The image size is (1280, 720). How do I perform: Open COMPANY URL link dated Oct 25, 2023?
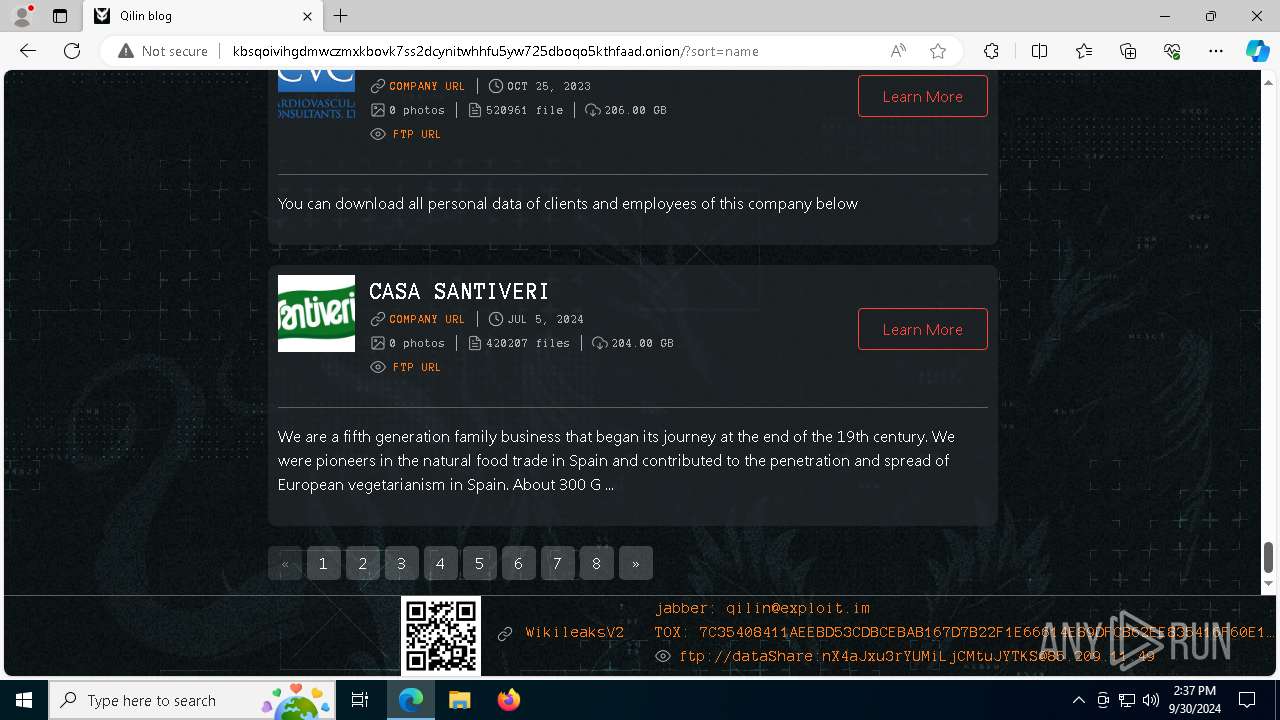coord(427,86)
